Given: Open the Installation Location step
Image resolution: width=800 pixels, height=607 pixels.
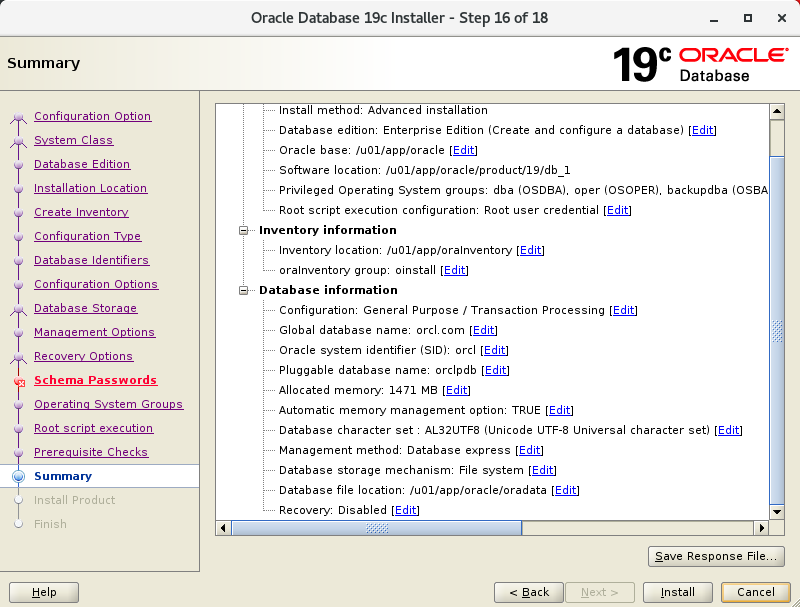Looking at the screenshot, I should click(90, 188).
